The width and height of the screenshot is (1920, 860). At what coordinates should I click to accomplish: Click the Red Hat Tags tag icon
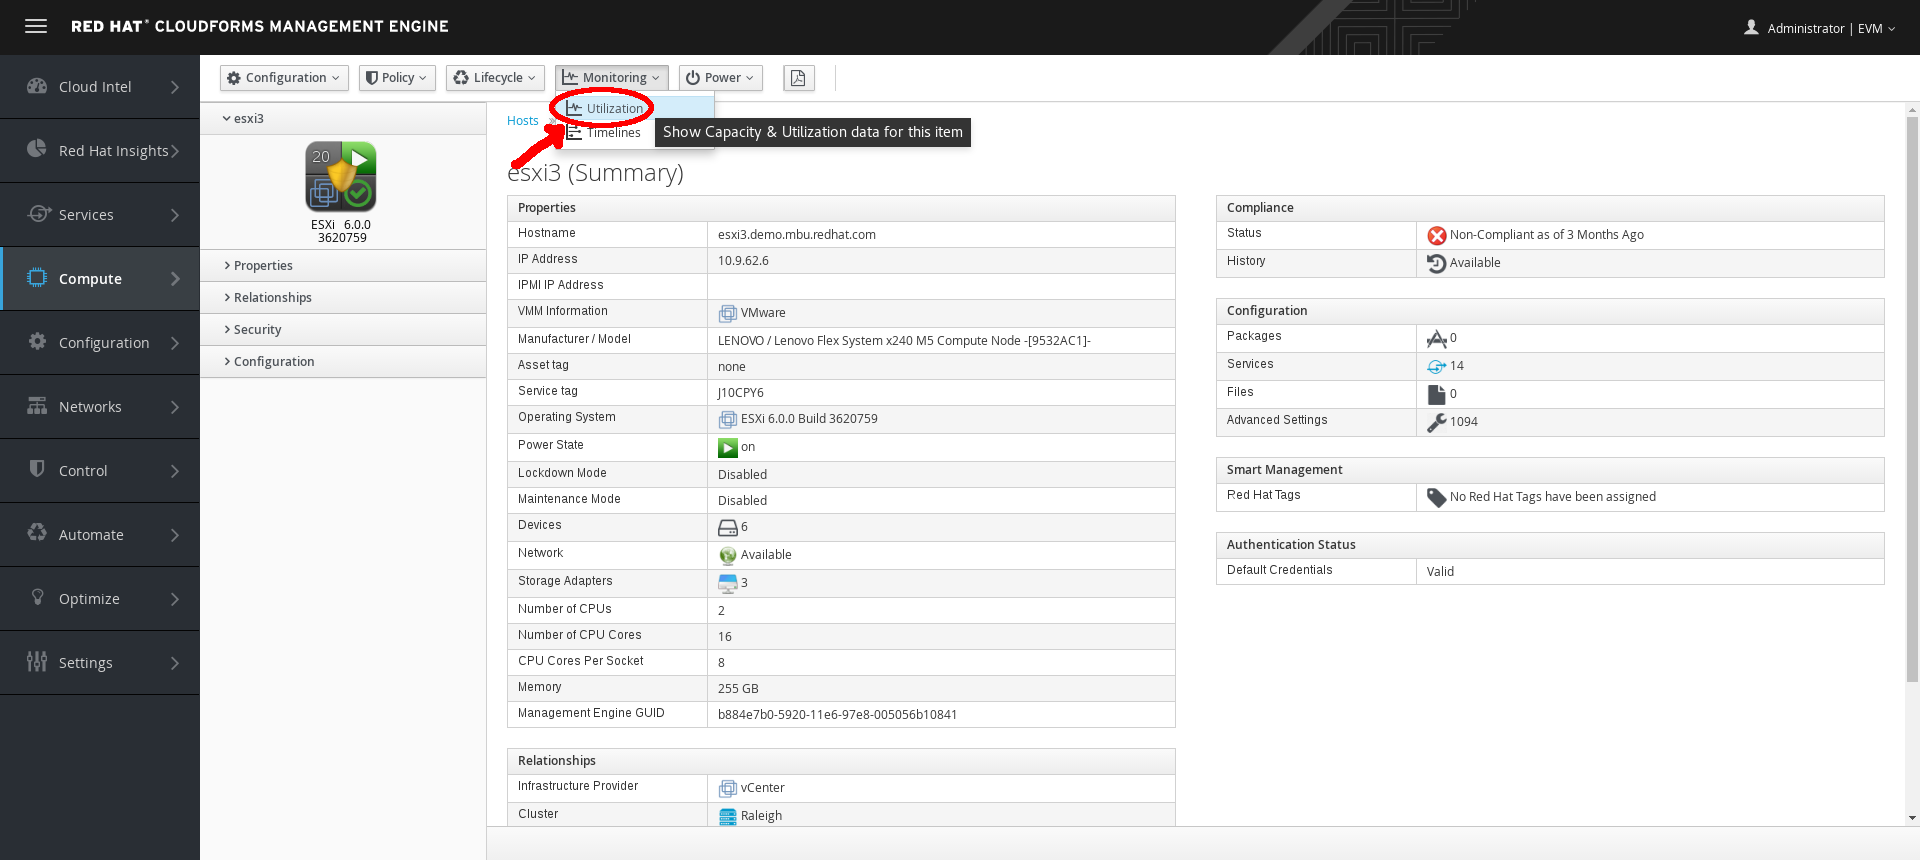1437,497
